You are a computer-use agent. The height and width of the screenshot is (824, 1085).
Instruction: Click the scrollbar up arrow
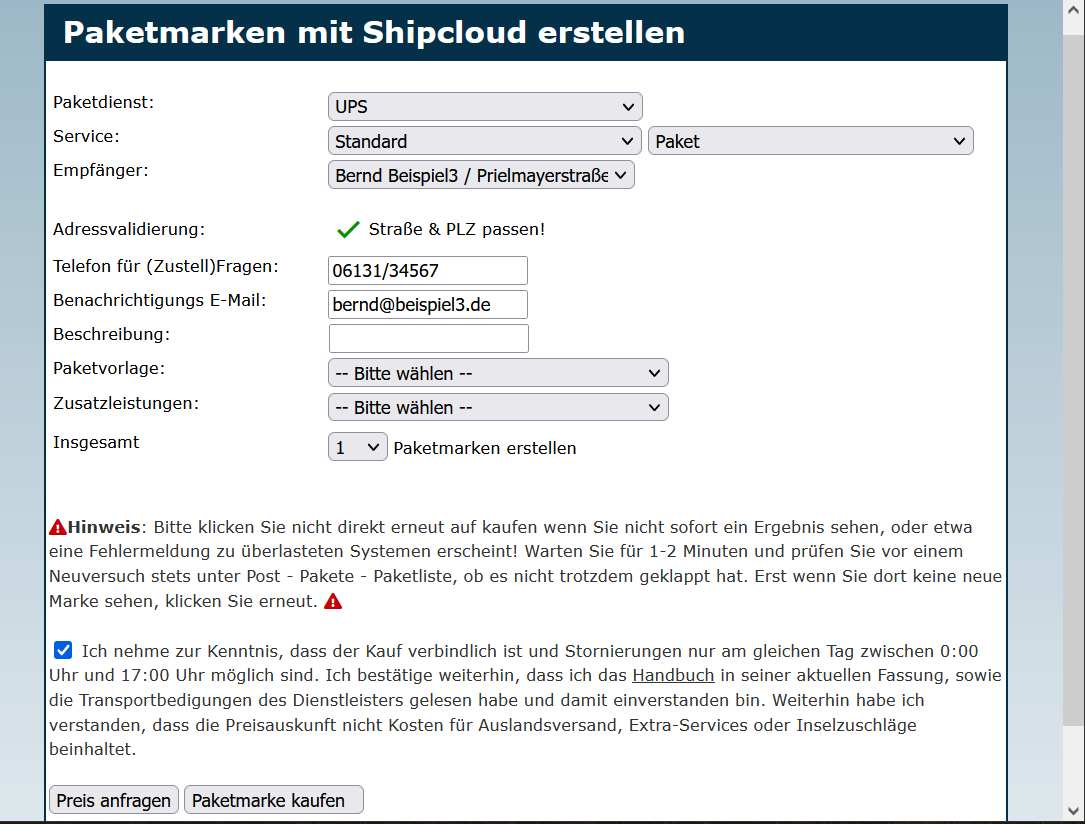point(1073,10)
